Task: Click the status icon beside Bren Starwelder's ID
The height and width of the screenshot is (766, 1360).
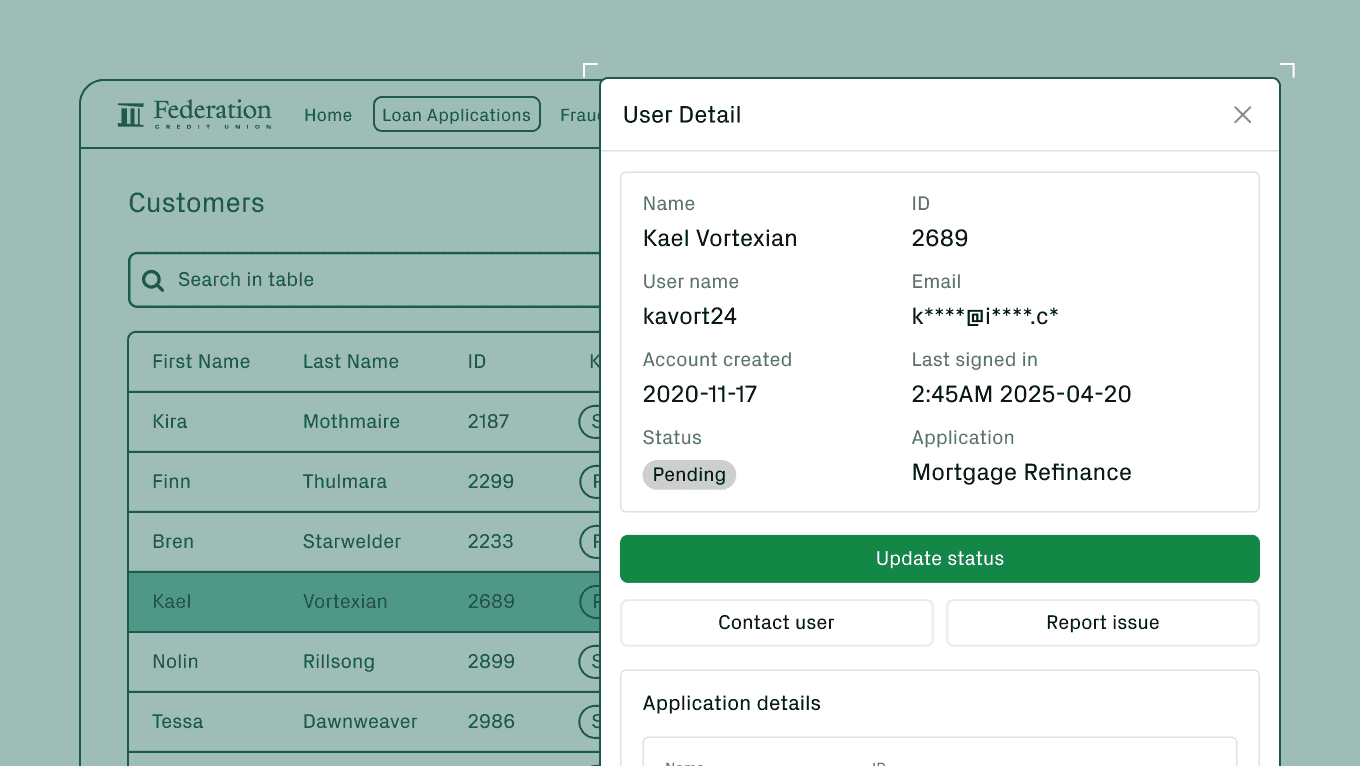Action: click(594, 541)
